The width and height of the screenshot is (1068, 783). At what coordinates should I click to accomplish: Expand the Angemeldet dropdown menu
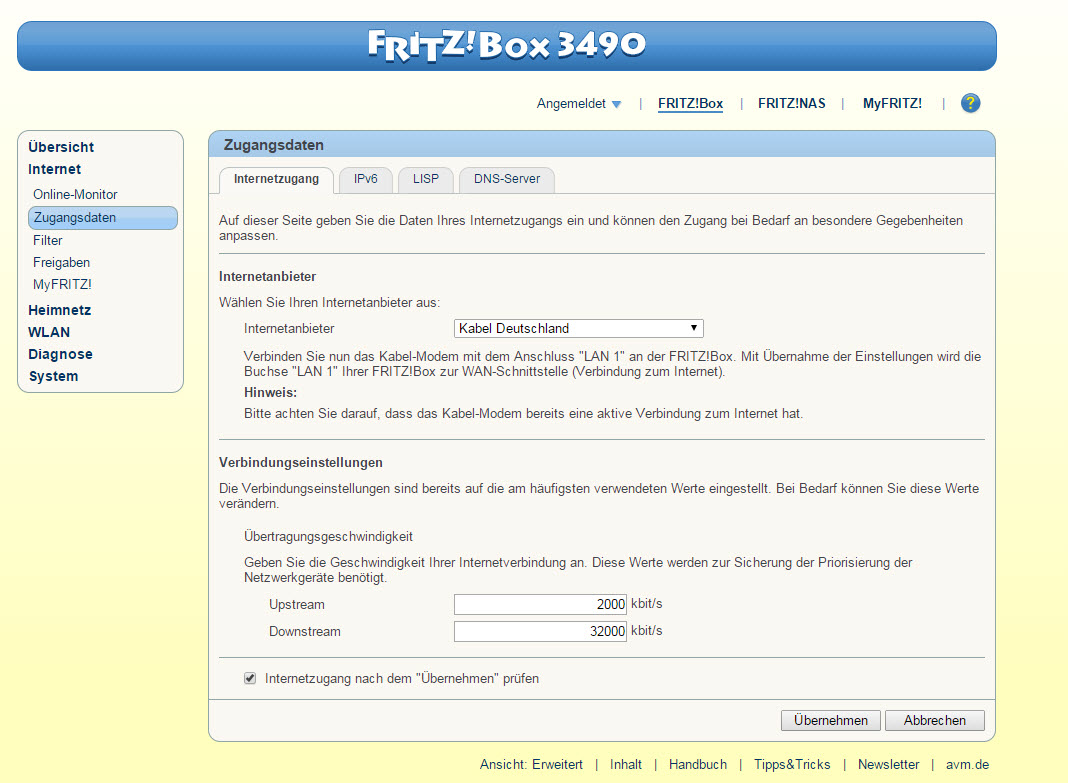click(x=579, y=103)
